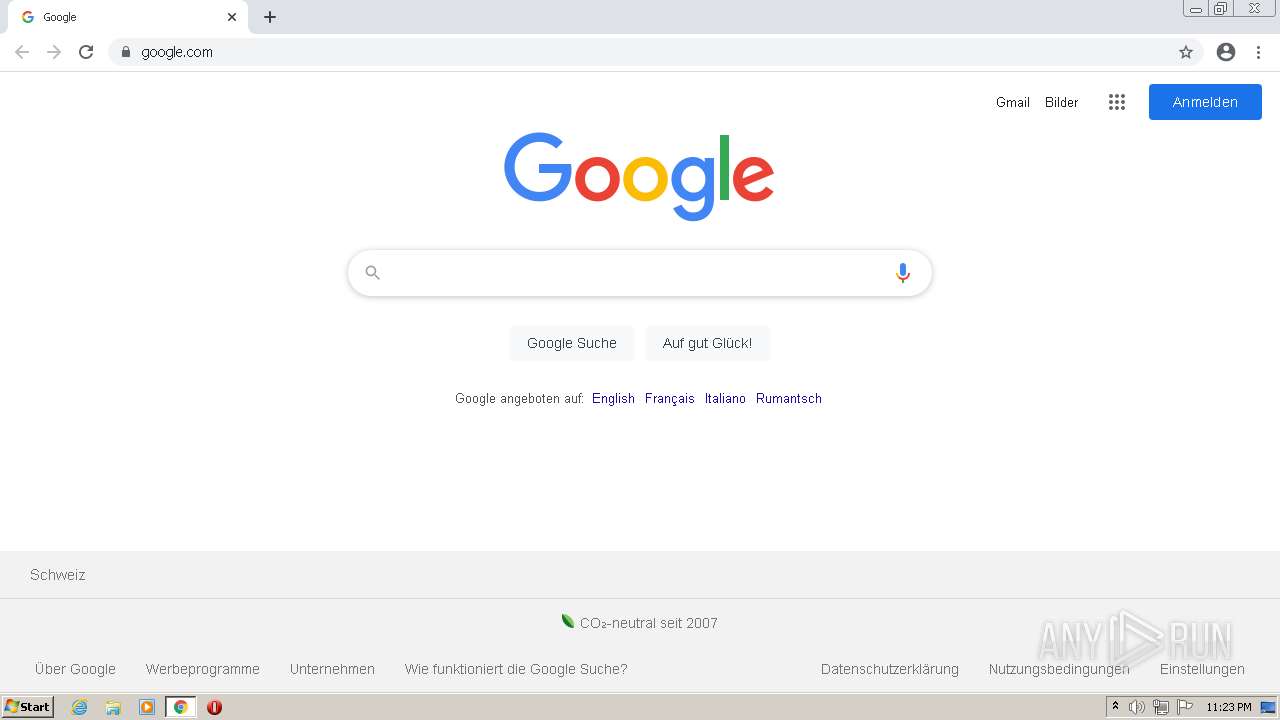Click the magnifier icon in search box
The image size is (1280, 720).
tap(373, 273)
